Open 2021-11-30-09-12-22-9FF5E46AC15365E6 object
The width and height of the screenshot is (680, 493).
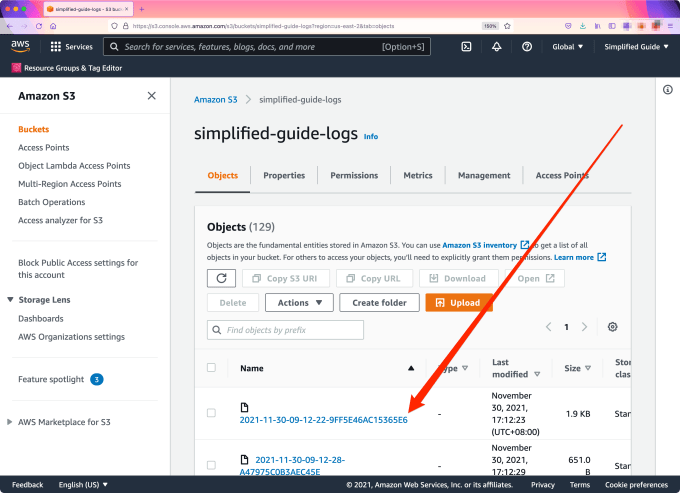(324, 420)
